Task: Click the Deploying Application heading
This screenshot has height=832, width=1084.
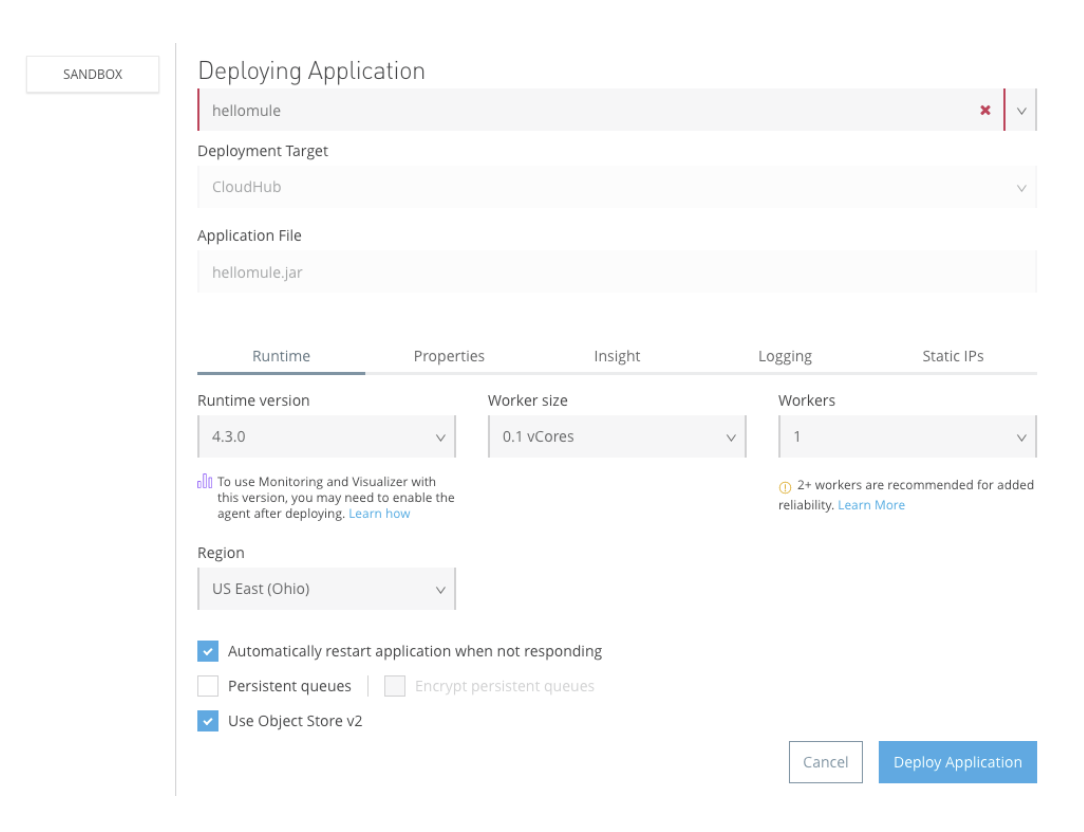Action: coord(311,71)
